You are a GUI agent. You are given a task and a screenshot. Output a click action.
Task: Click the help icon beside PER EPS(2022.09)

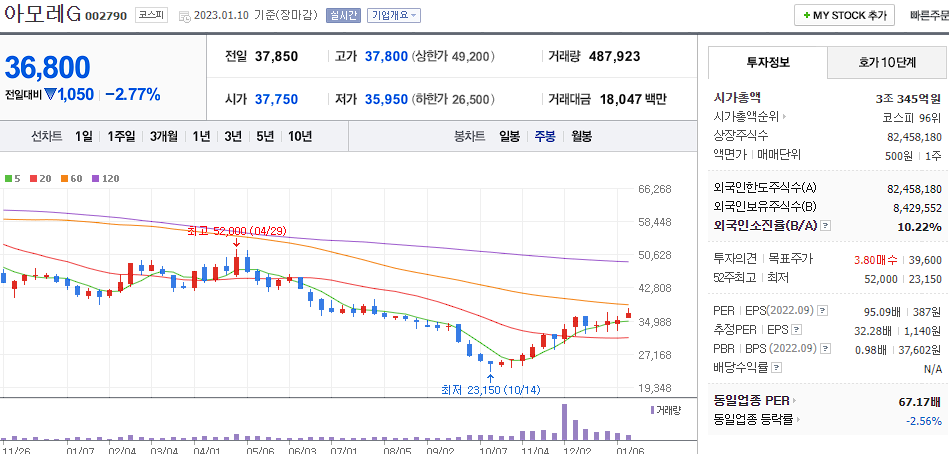tap(822, 311)
